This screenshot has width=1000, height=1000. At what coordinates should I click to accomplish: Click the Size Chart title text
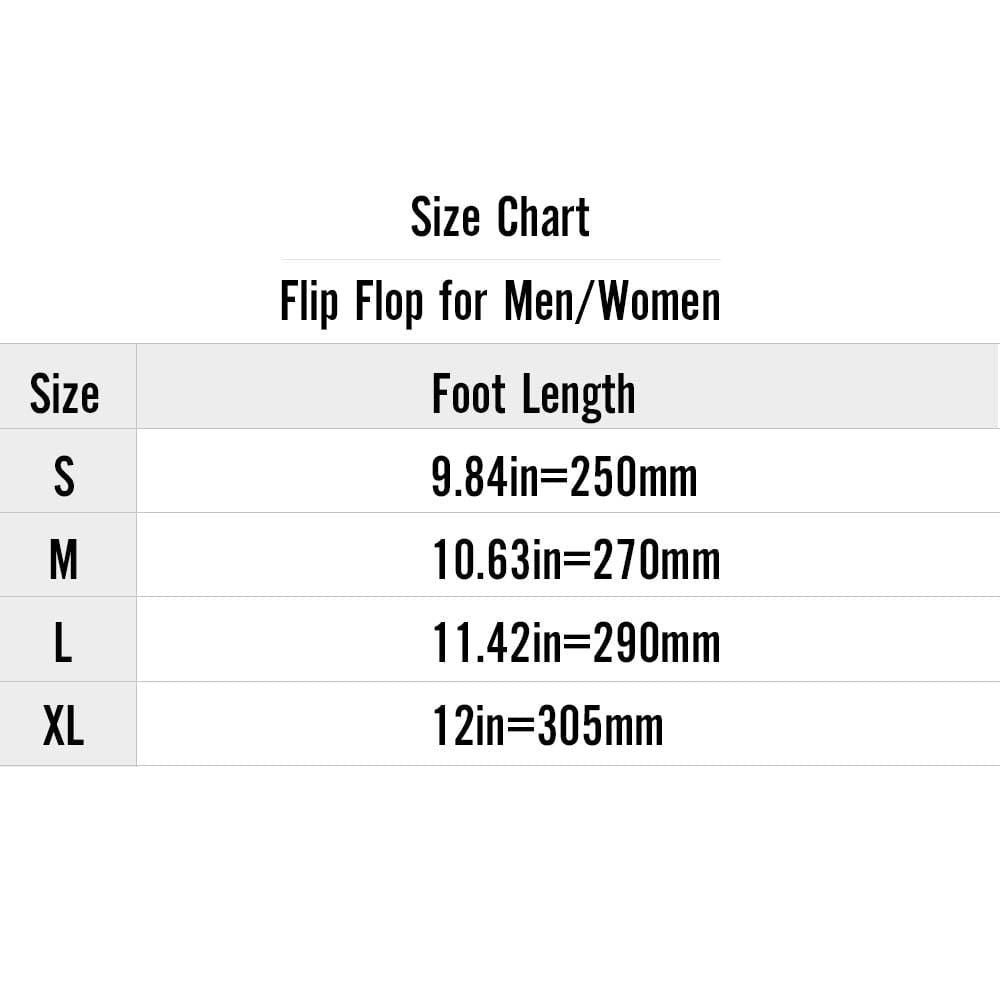[x=500, y=217]
